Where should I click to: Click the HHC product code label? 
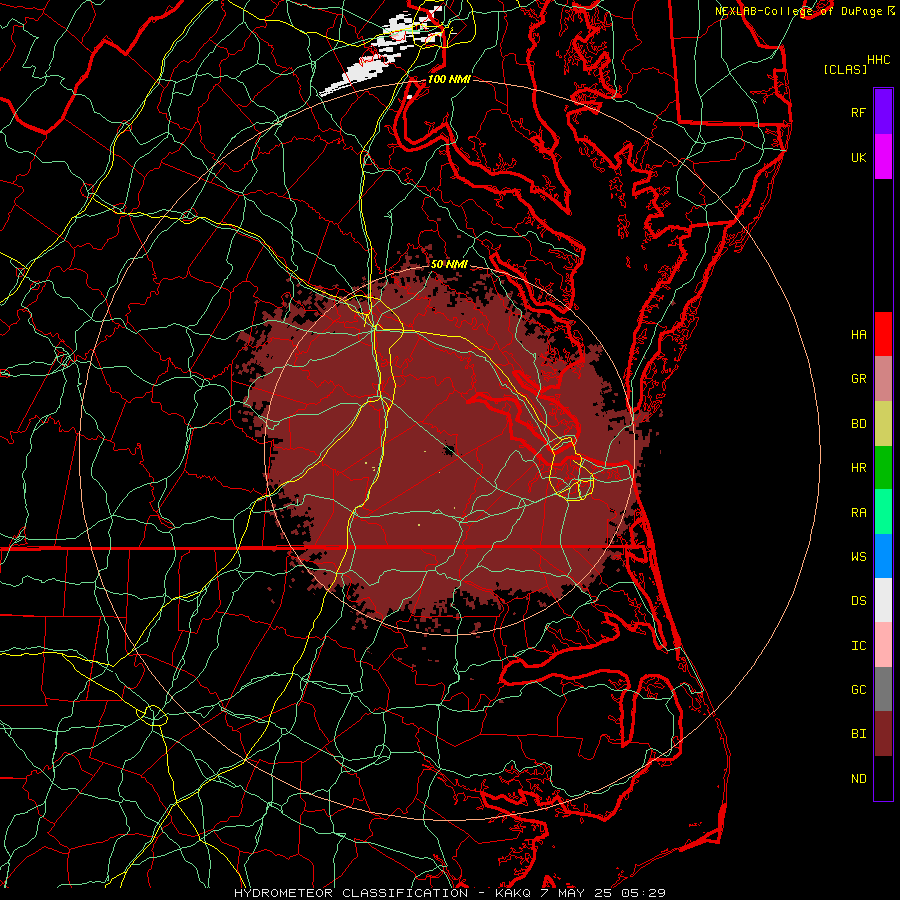click(878, 60)
